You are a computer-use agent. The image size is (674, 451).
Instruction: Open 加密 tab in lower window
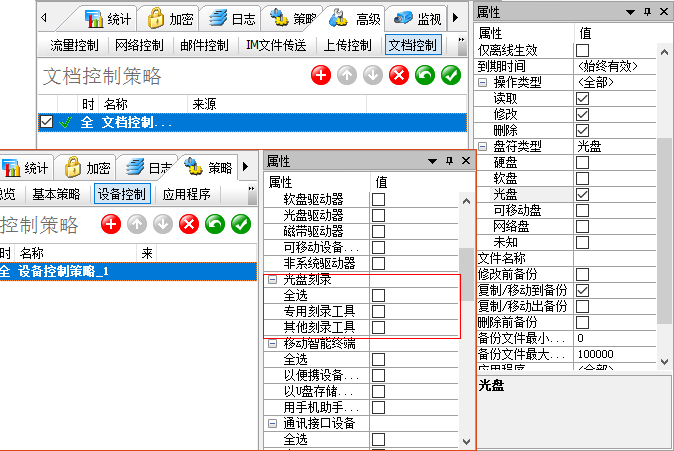pyautogui.click(x=88, y=168)
